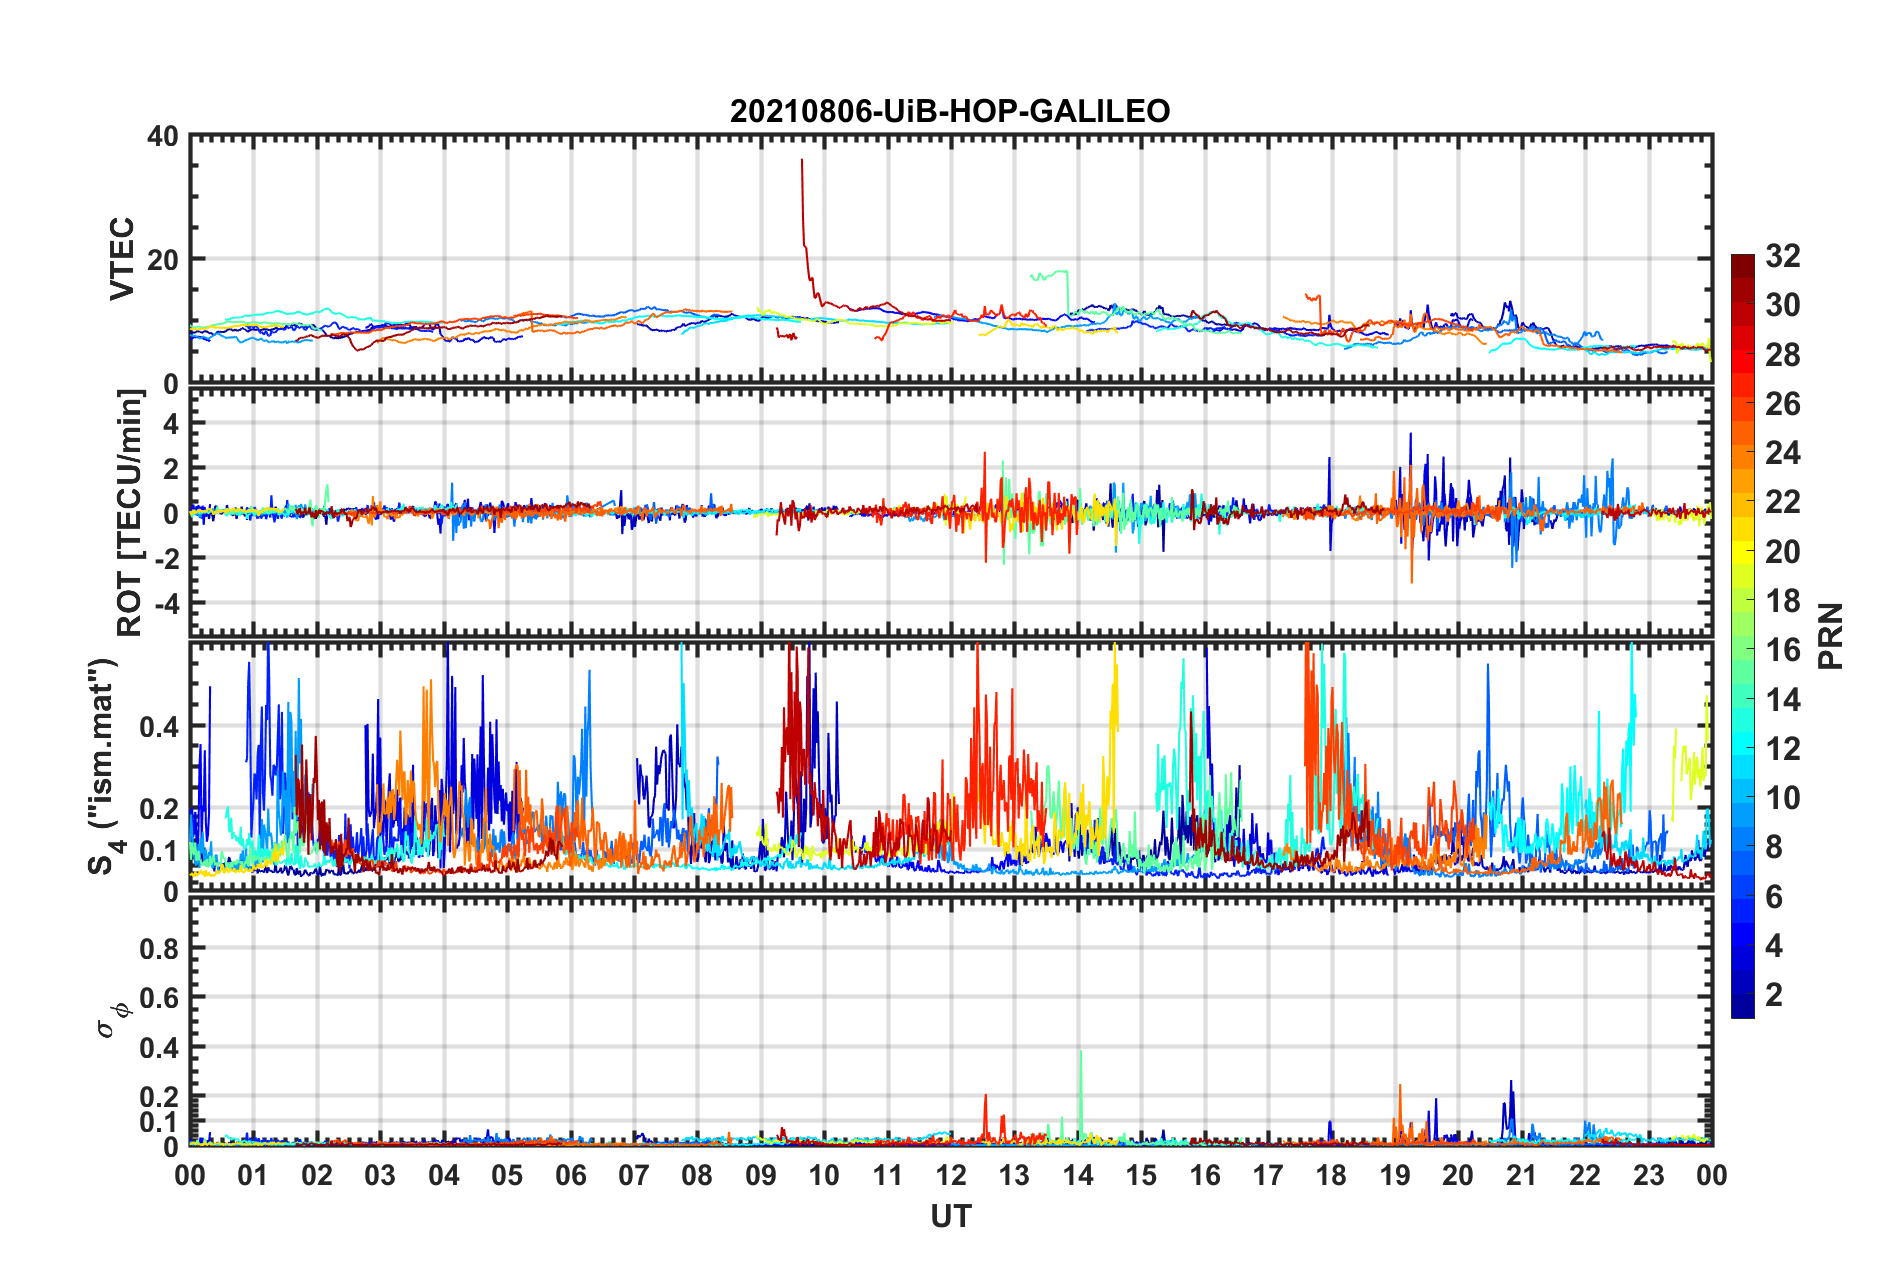This screenshot has height=1272, width=1902.
Task: Select hour label 17 on UT axis
Action: pyautogui.click(x=1268, y=1175)
